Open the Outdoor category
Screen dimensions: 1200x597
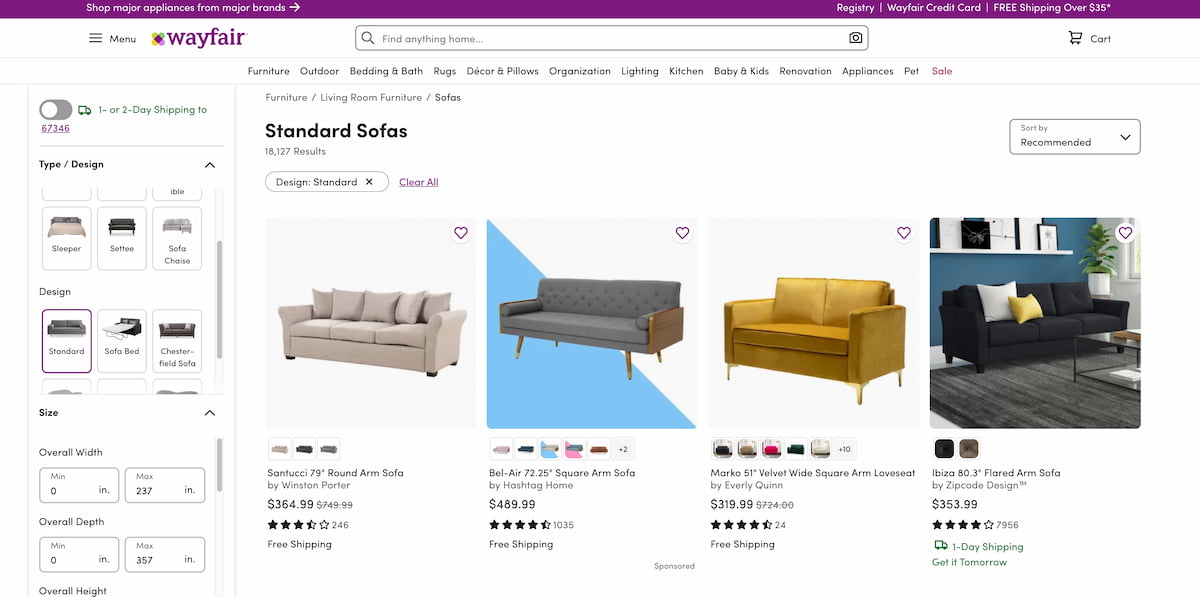pos(319,71)
